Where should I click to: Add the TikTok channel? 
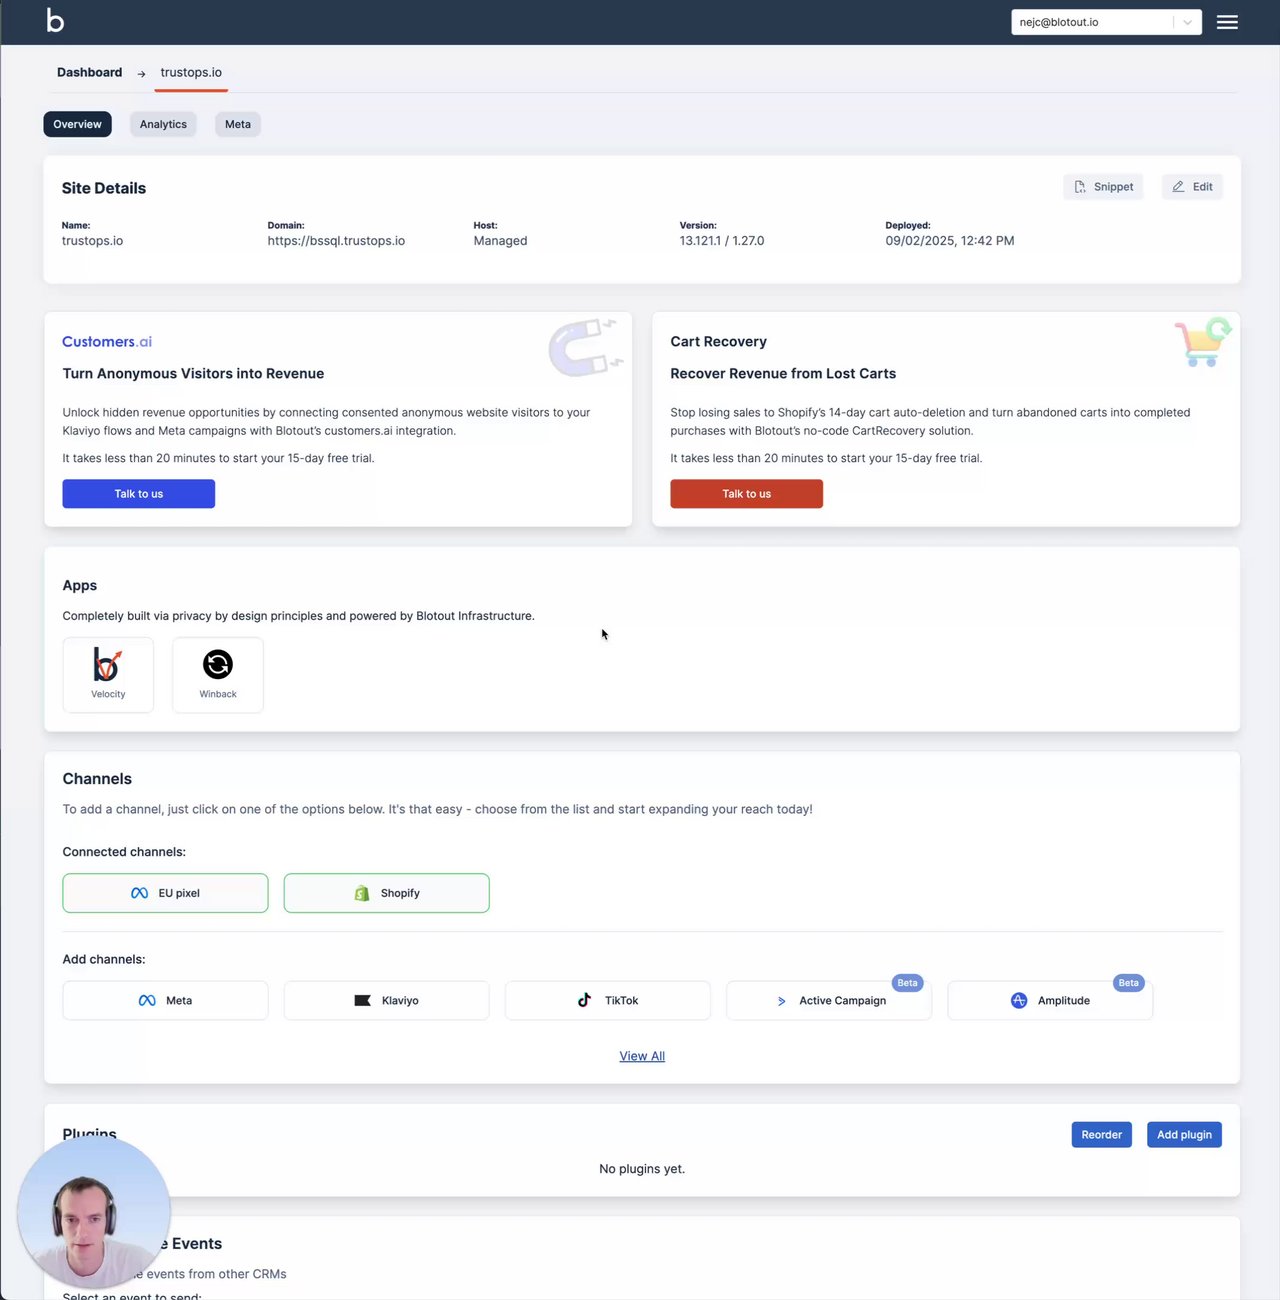(x=608, y=1000)
